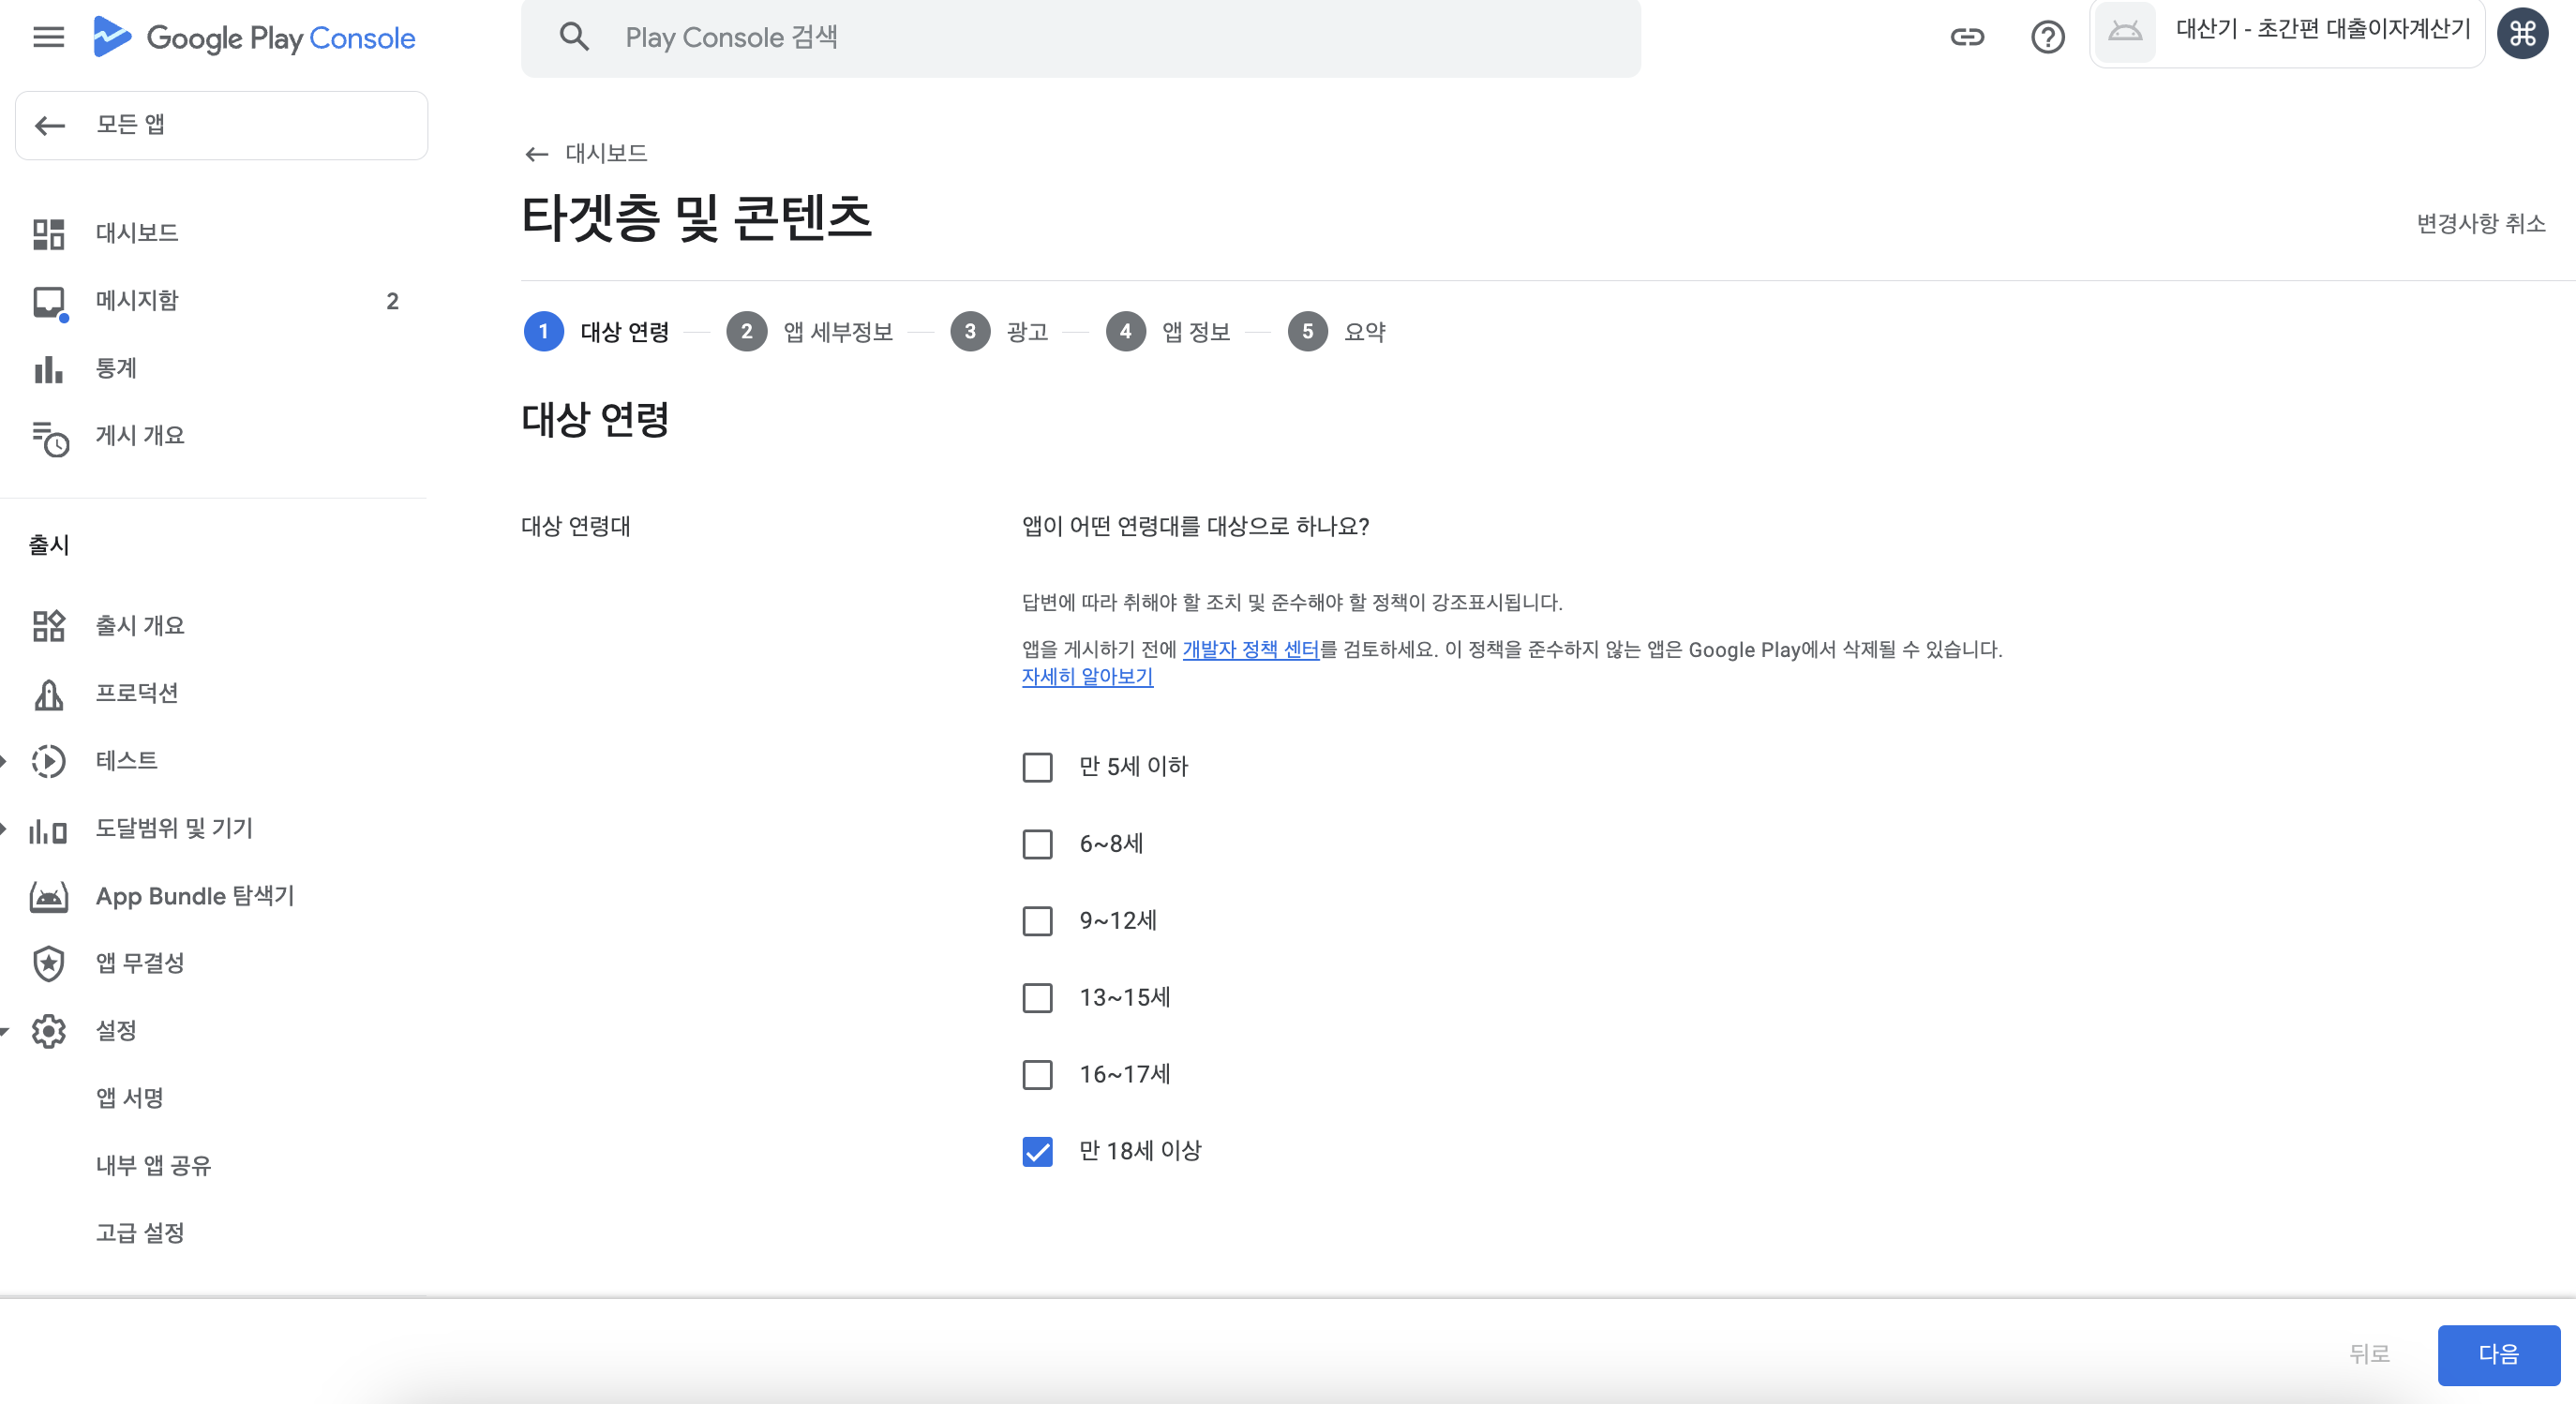Click 변경사항 취소 to discard changes
Image resolution: width=2576 pixels, height=1404 pixels.
(2480, 224)
